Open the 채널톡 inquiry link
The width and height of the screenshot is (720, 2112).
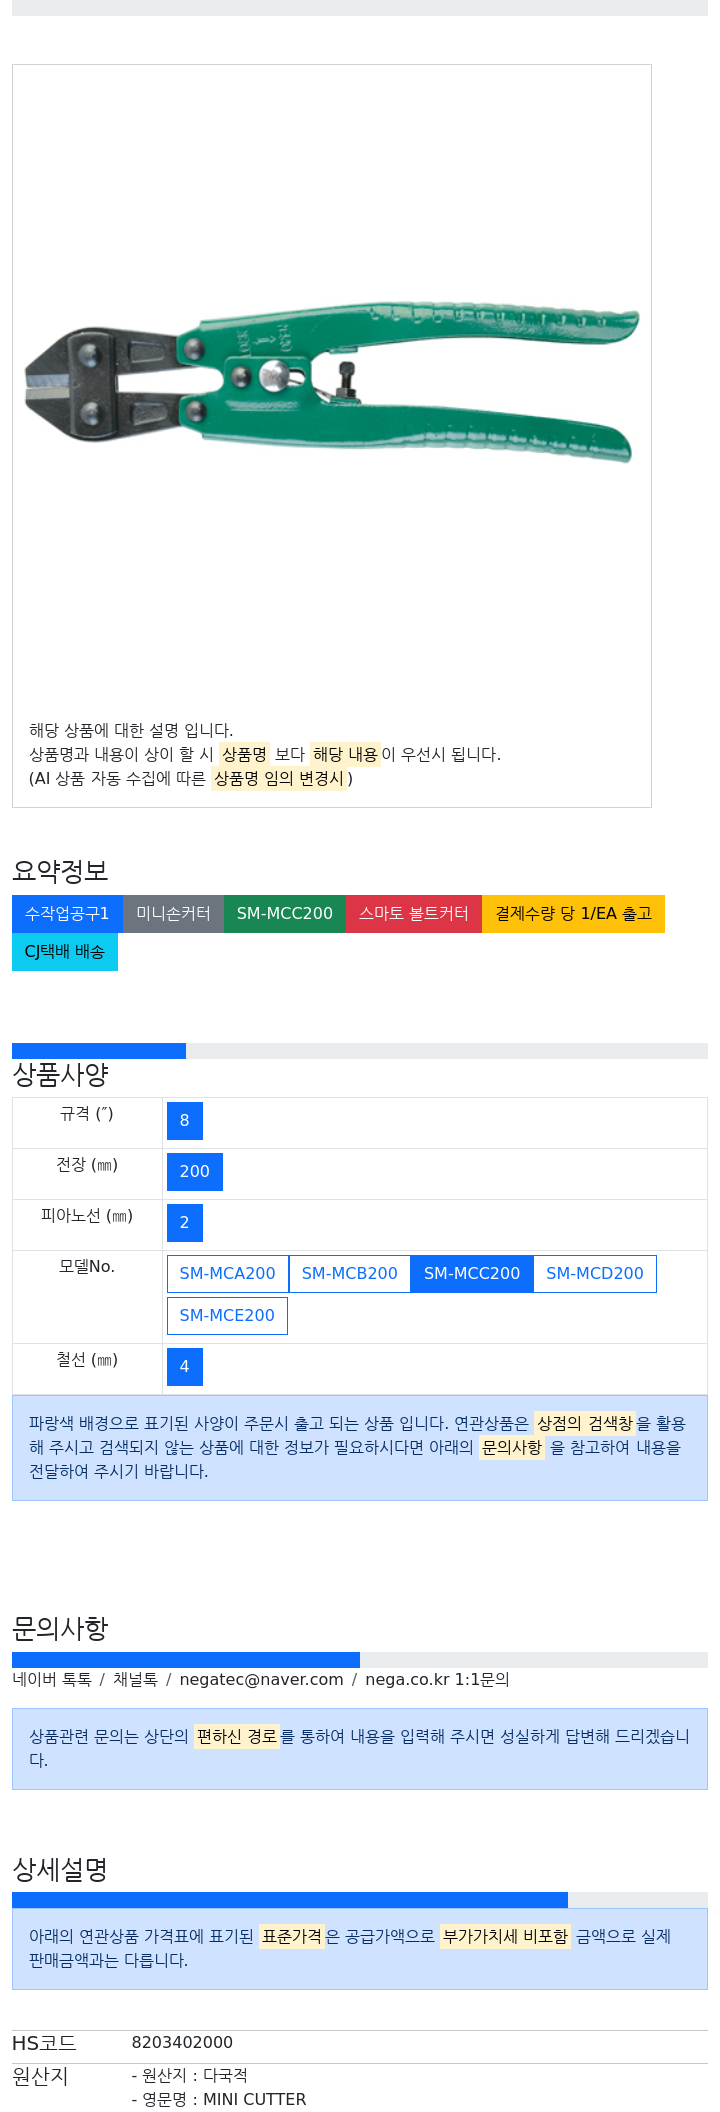(135, 1680)
